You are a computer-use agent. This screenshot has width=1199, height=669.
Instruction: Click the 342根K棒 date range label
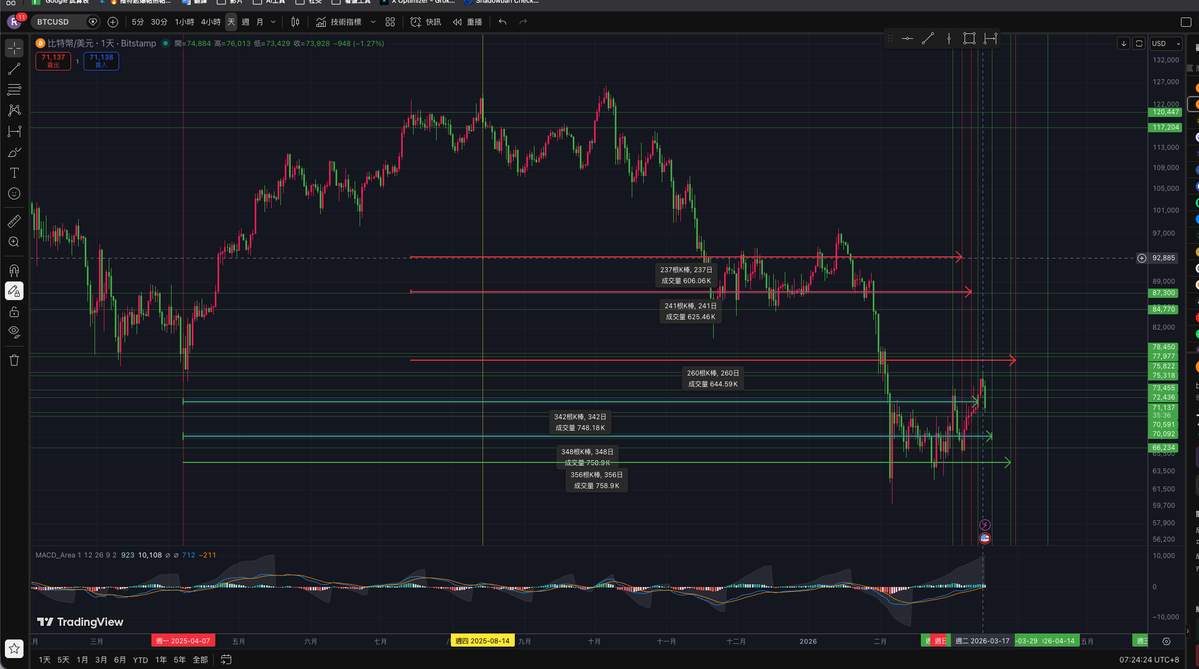(x=580, y=422)
